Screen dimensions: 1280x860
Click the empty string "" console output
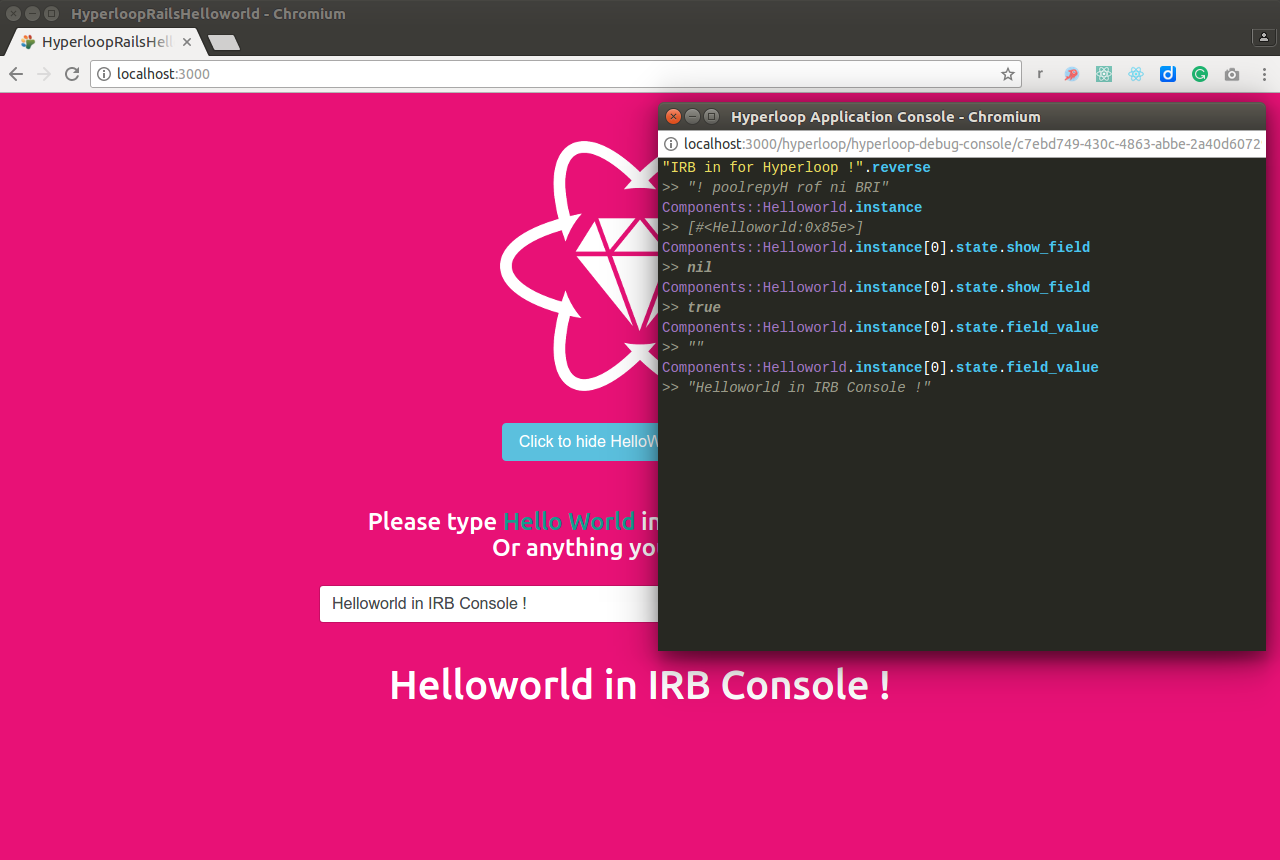click(x=696, y=347)
